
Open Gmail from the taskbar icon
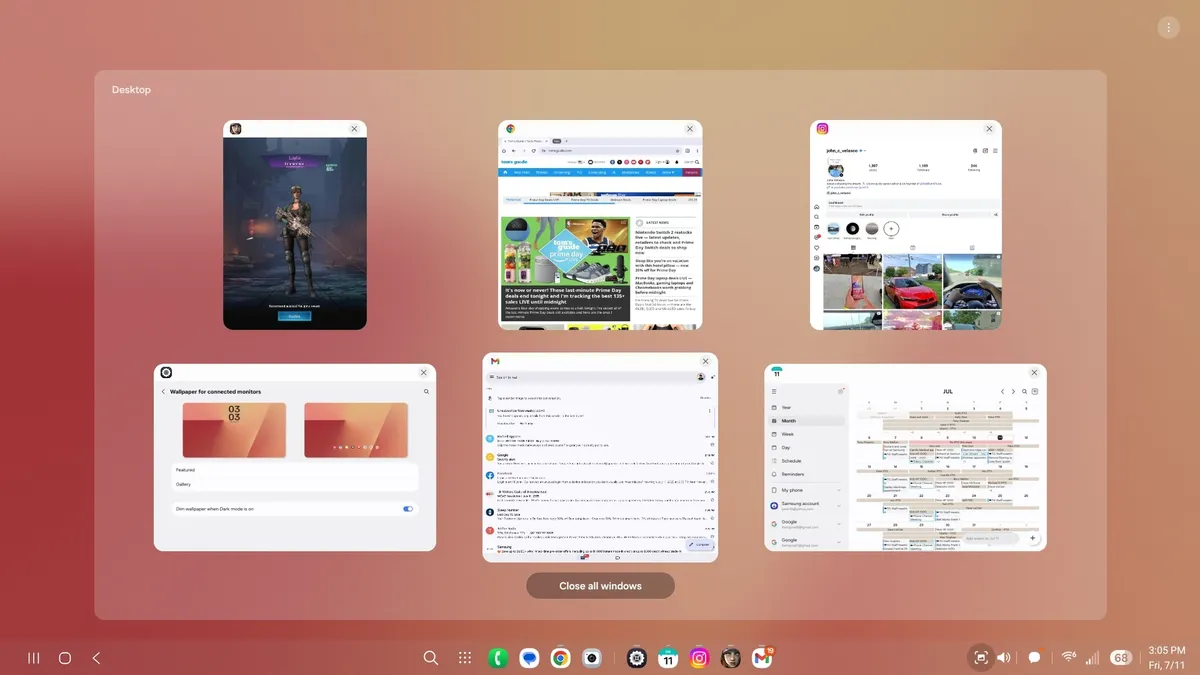tap(762, 658)
